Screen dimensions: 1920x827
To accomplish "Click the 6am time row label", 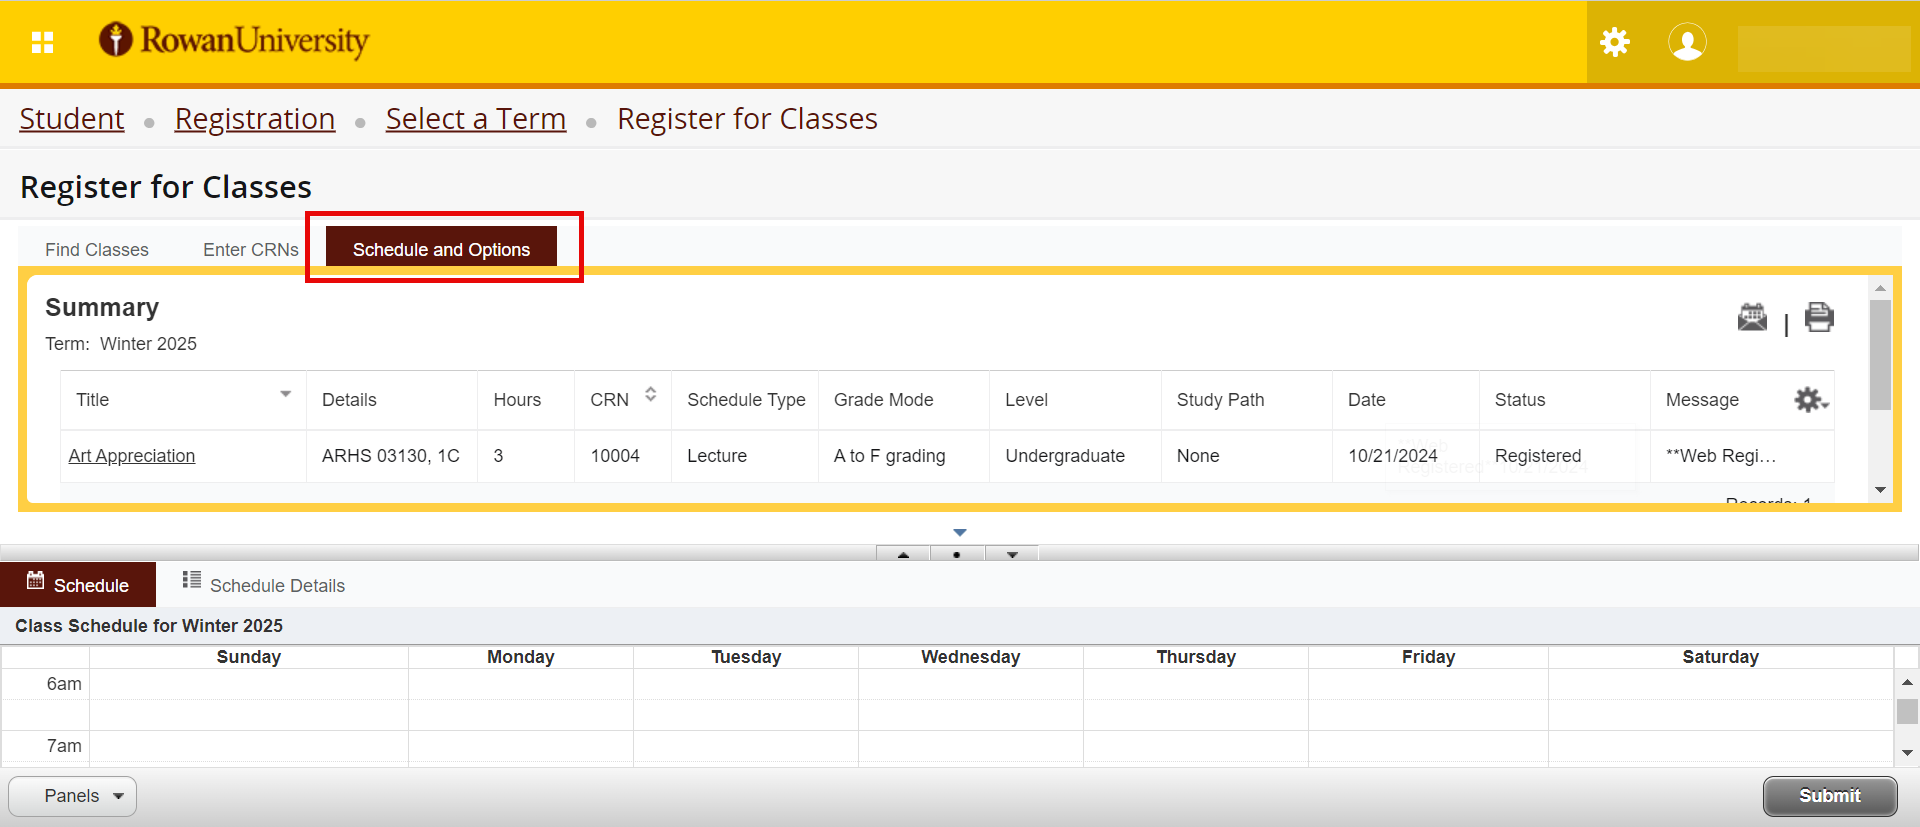I will [64, 684].
